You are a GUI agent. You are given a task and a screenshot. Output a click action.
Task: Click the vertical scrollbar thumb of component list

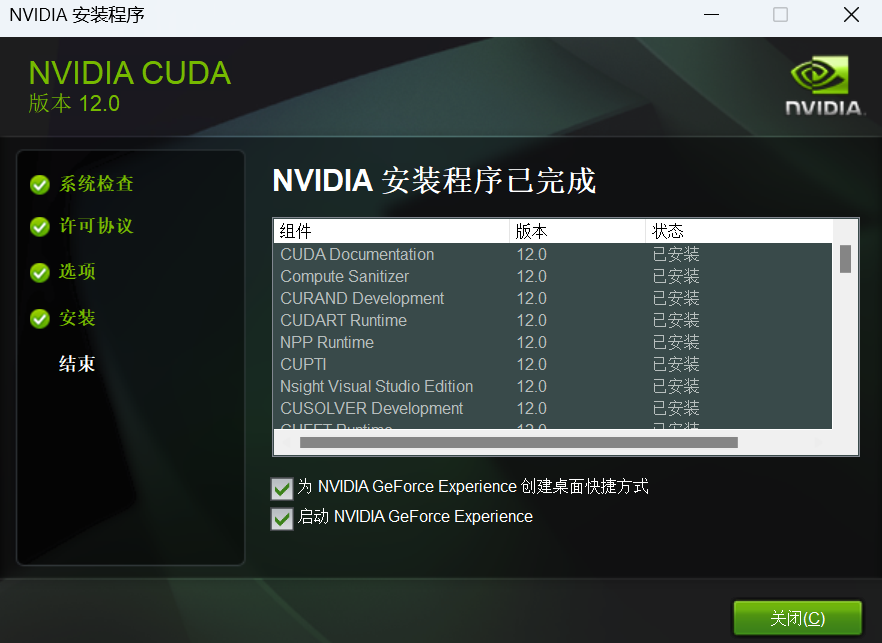point(845,259)
